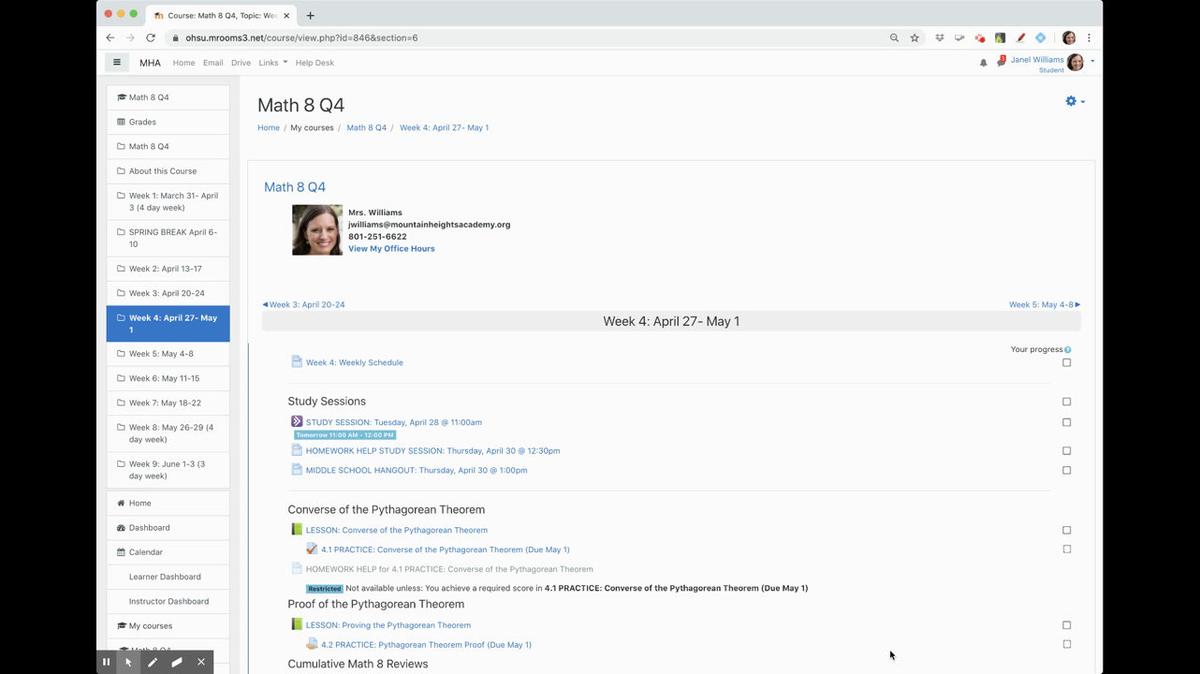Open Dashboard in the sidebar

click(168, 528)
